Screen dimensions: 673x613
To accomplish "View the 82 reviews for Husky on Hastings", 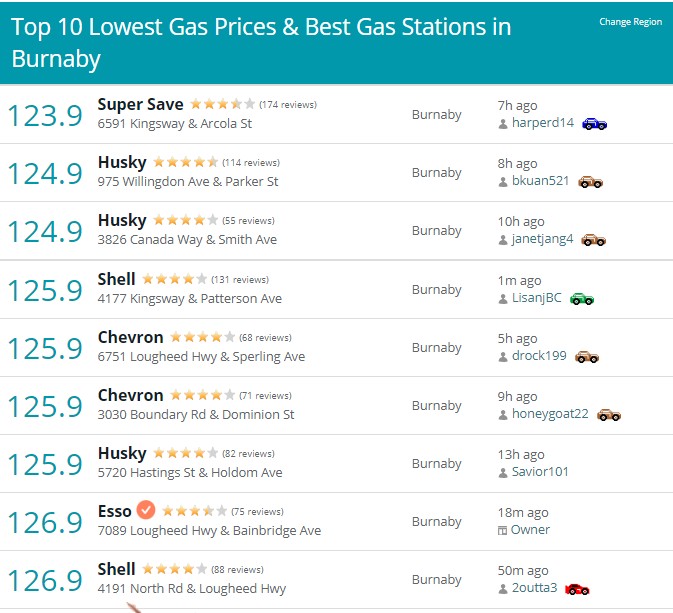I will pos(248,454).
